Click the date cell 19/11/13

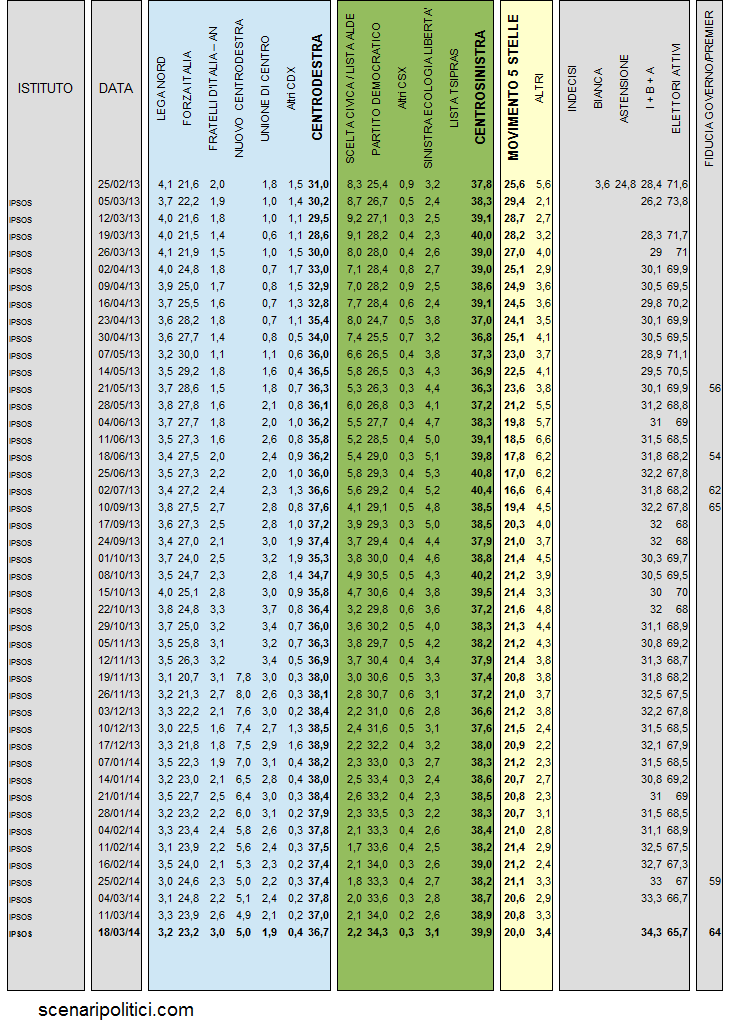119,678
